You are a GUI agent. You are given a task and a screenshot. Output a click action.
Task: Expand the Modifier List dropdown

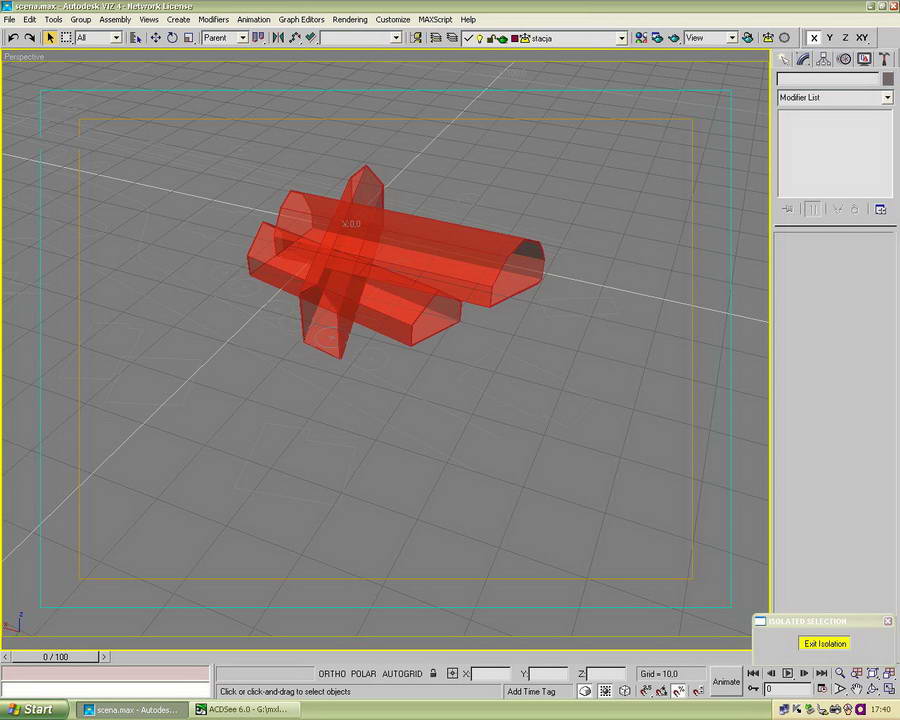[x=886, y=98]
